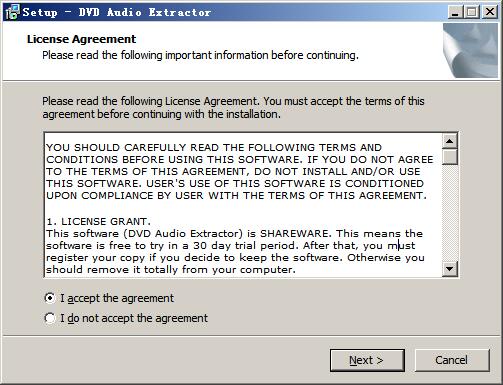Click the maximize button in title bar
This screenshot has height=385, width=503.
click(472, 12)
